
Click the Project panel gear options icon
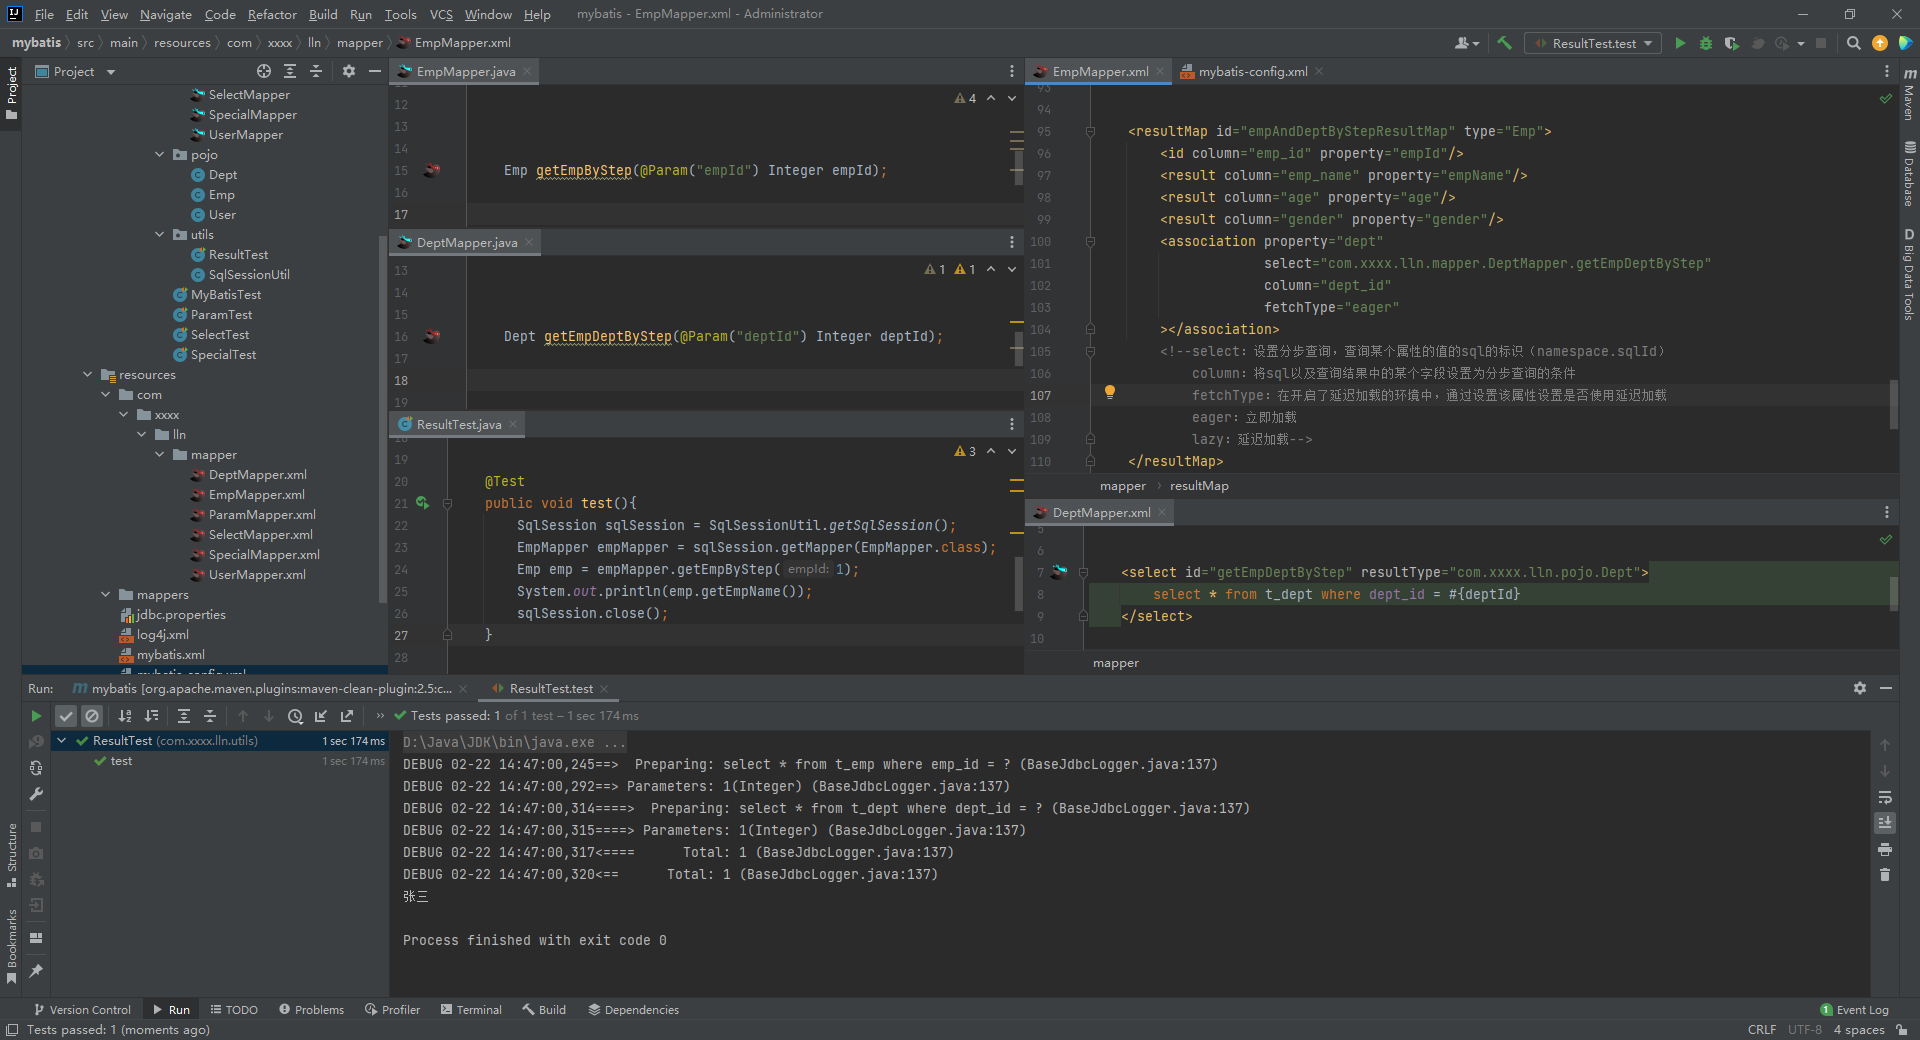348,71
